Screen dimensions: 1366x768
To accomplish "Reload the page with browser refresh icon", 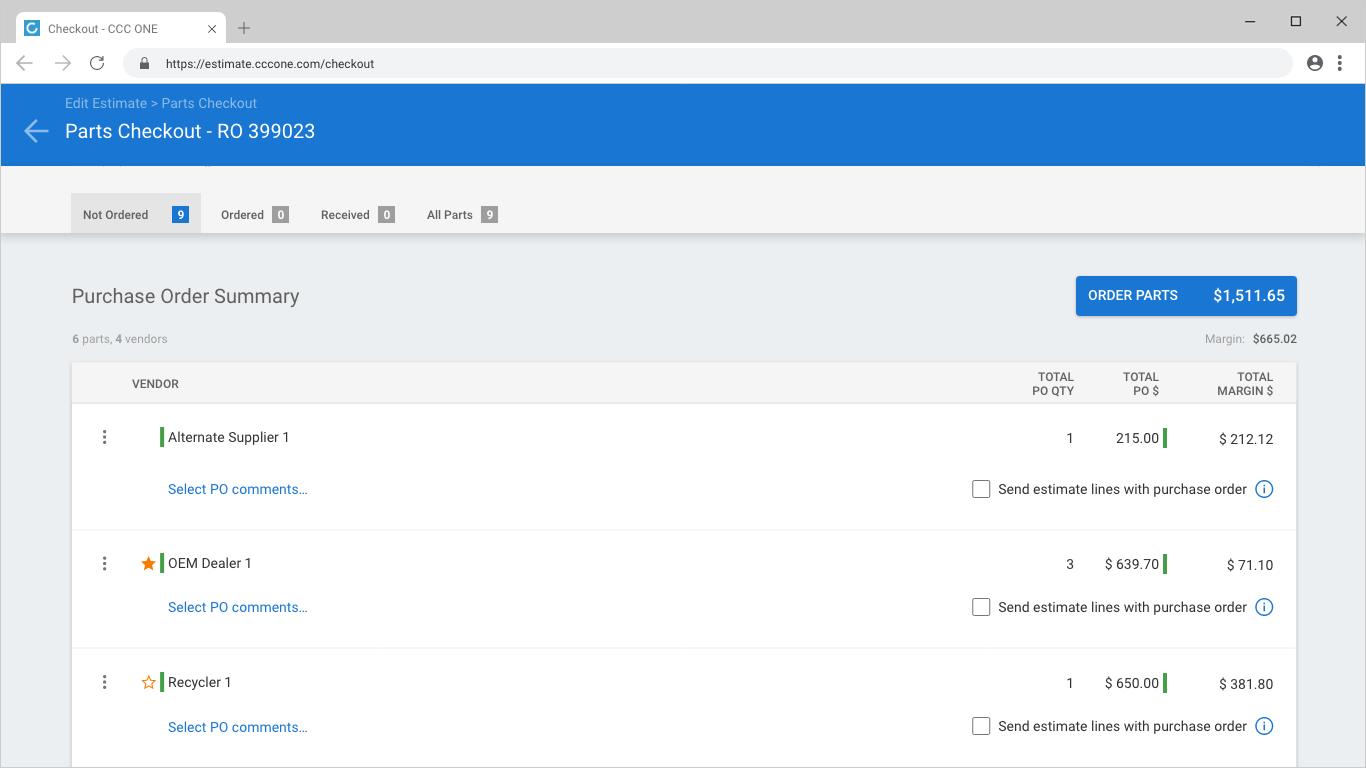I will tap(97, 63).
